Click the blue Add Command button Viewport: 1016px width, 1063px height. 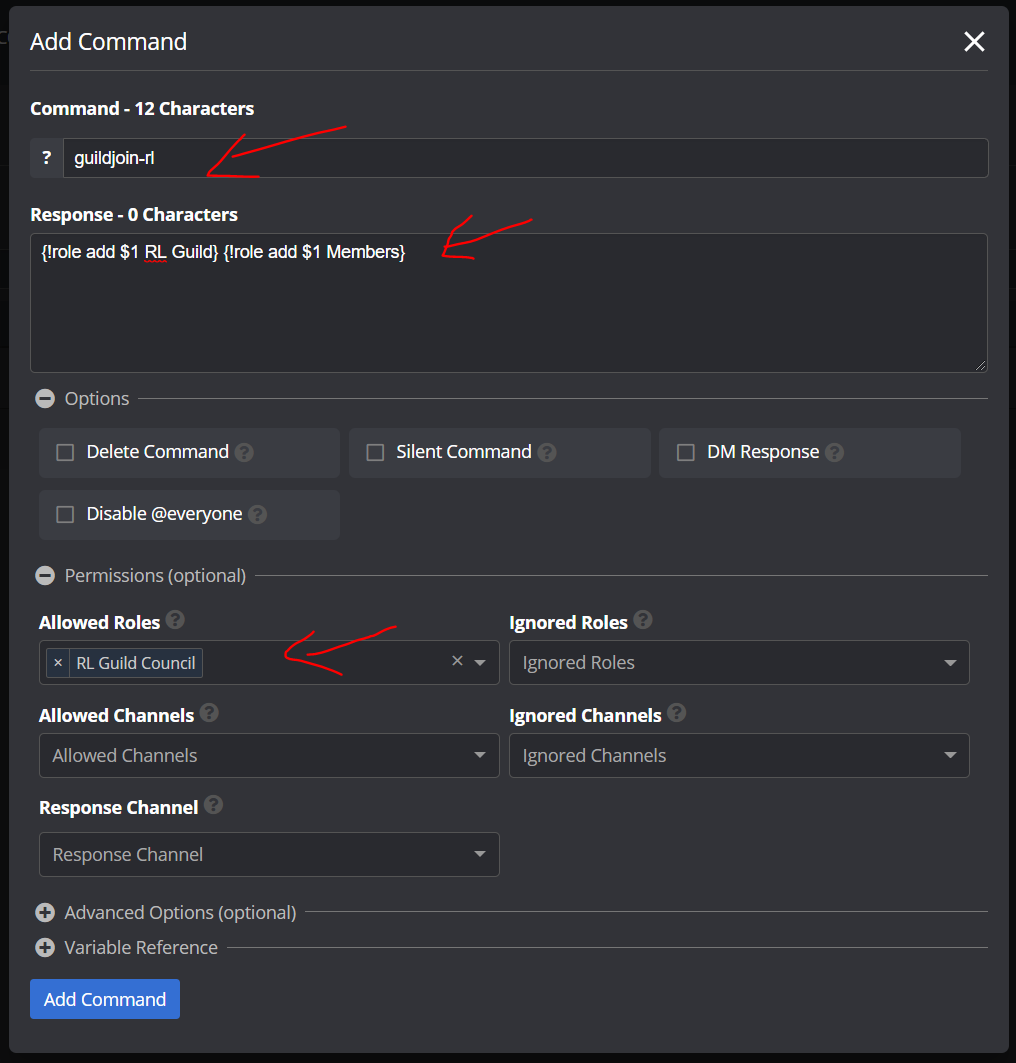coord(105,999)
